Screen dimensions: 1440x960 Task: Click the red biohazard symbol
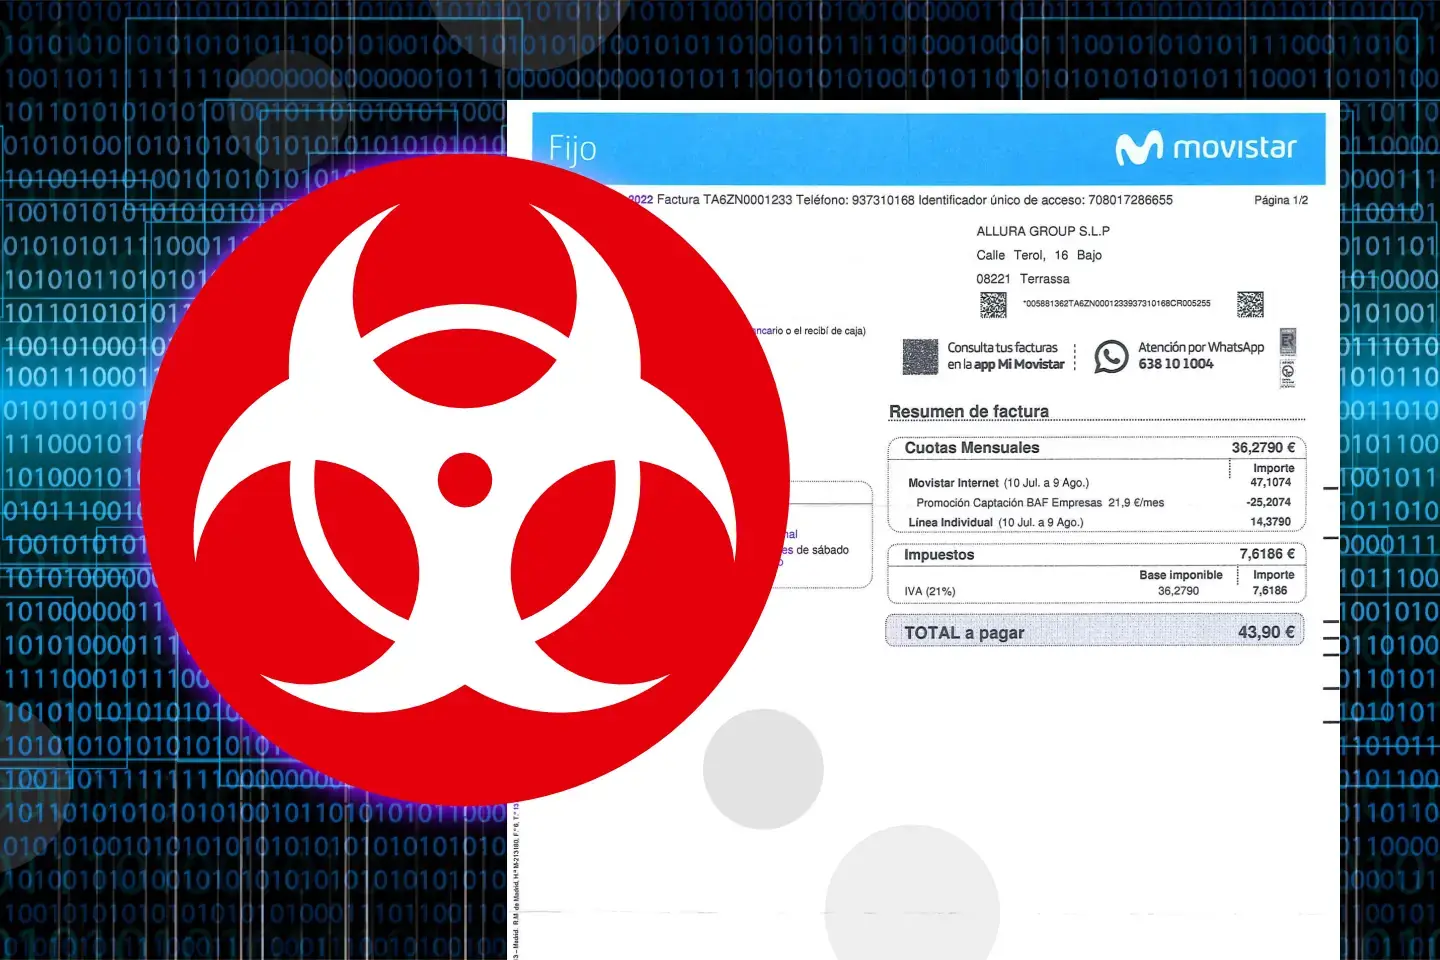tap(464, 479)
